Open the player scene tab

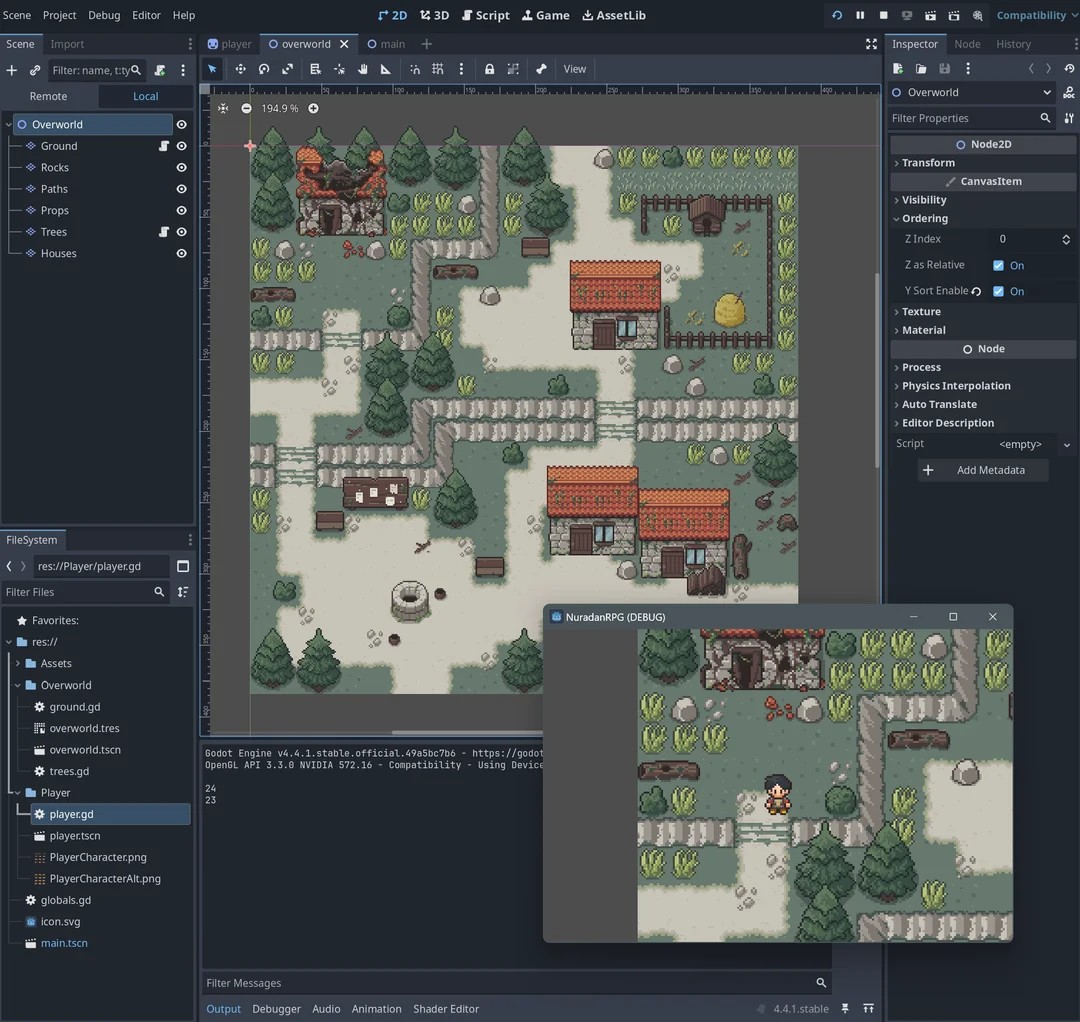230,44
